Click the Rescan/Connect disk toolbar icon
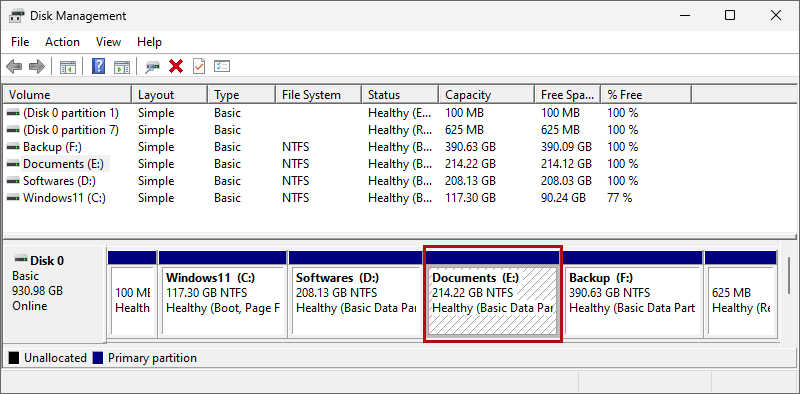Viewport: 800px width, 394px height. 152,66
